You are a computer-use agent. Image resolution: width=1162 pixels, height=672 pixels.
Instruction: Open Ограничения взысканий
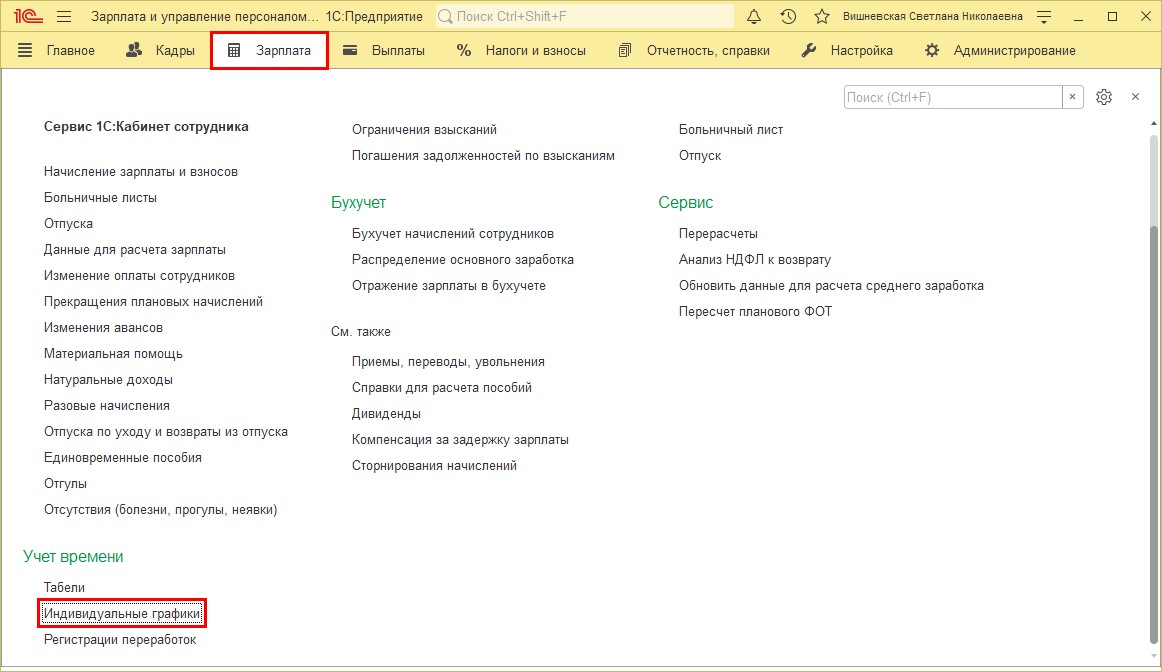(x=425, y=130)
